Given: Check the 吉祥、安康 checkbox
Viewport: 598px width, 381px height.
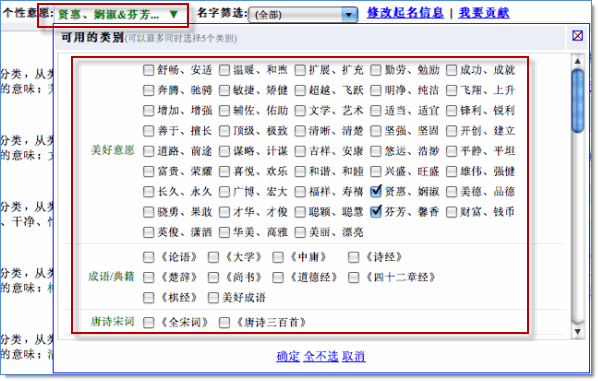Looking at the screenshot, I should pos(300,151).
